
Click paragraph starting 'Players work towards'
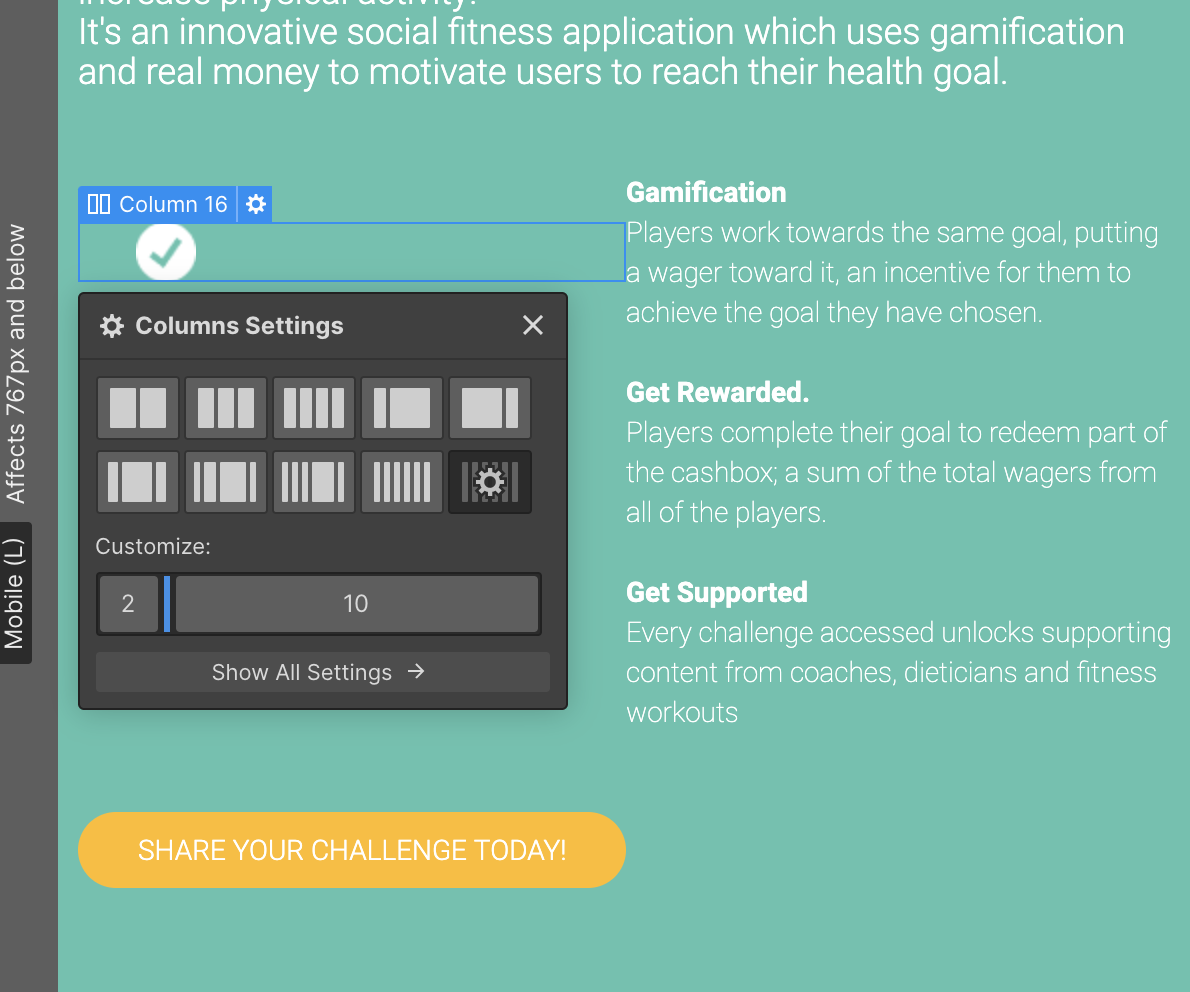pyautogui.click(x=892, y=272)
